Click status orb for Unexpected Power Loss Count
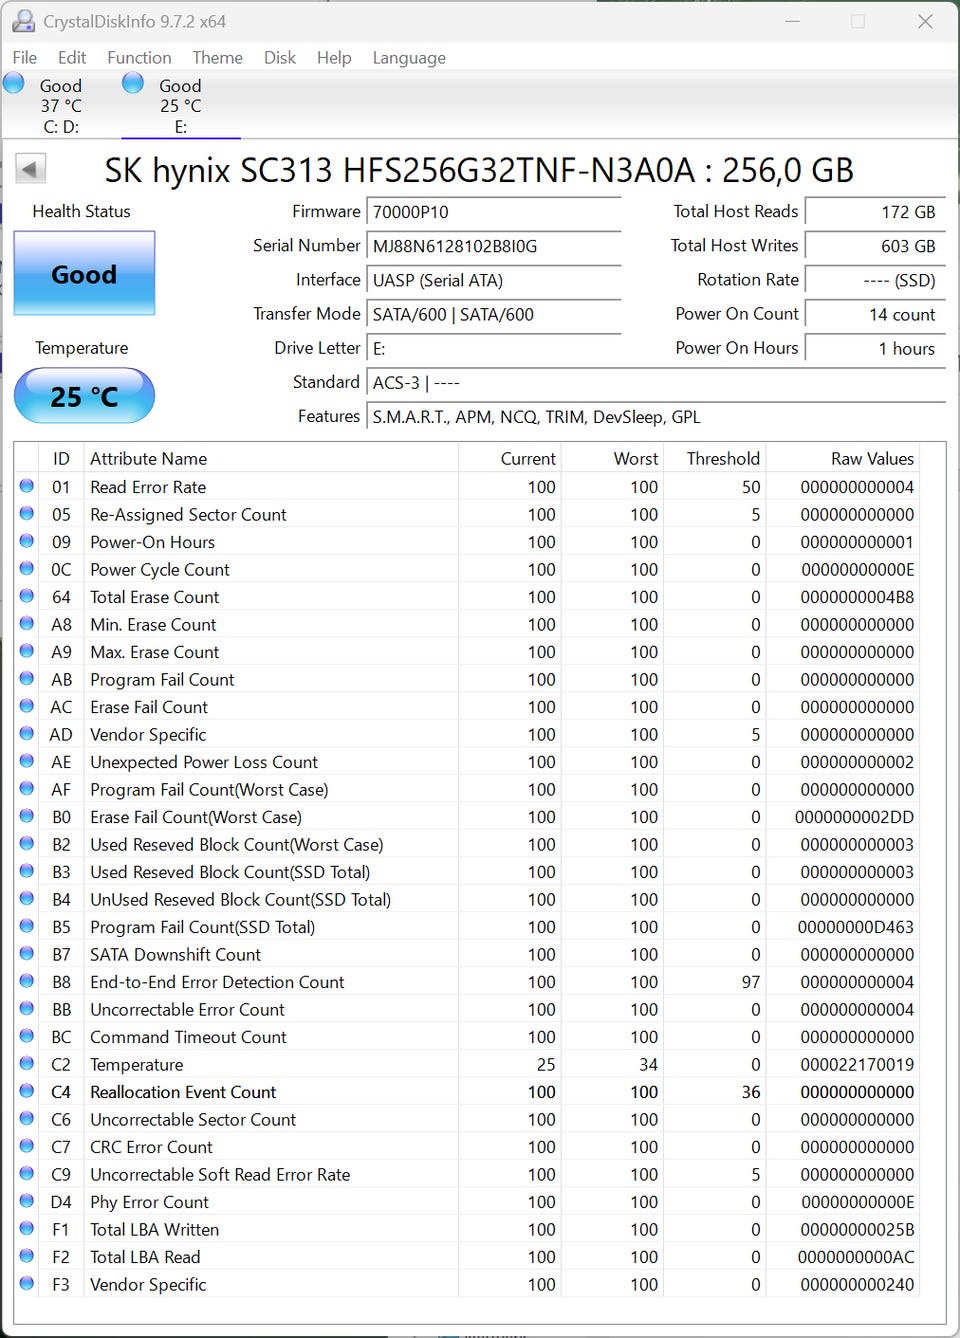Image resolution: width=960 pixels, height=1338 pixels. click(27, 761)
